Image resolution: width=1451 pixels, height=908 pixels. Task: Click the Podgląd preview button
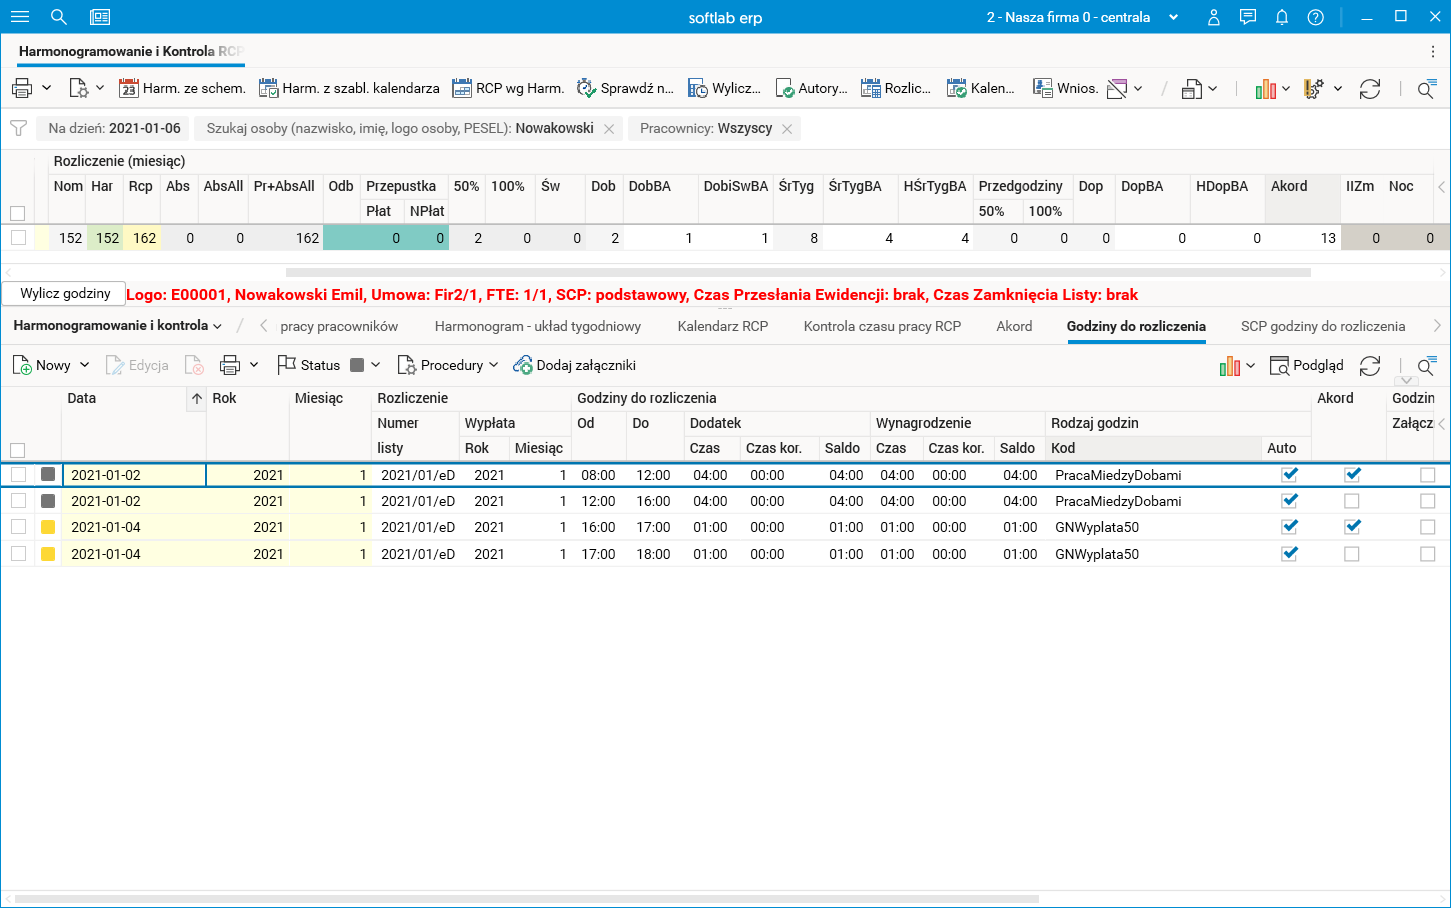point(1306,366)
